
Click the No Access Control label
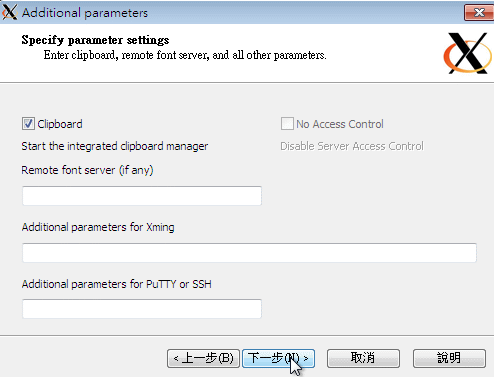coord(340,124)
